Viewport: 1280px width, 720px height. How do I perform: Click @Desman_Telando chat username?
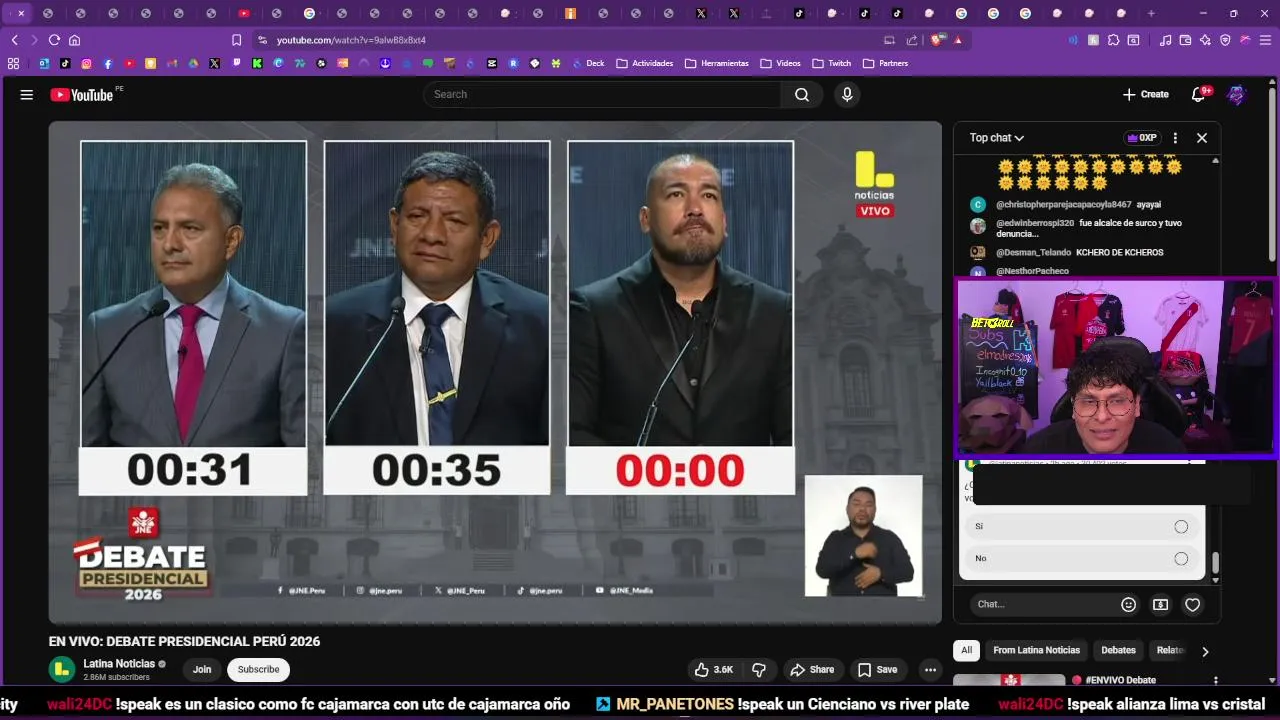click(1033, 252)
